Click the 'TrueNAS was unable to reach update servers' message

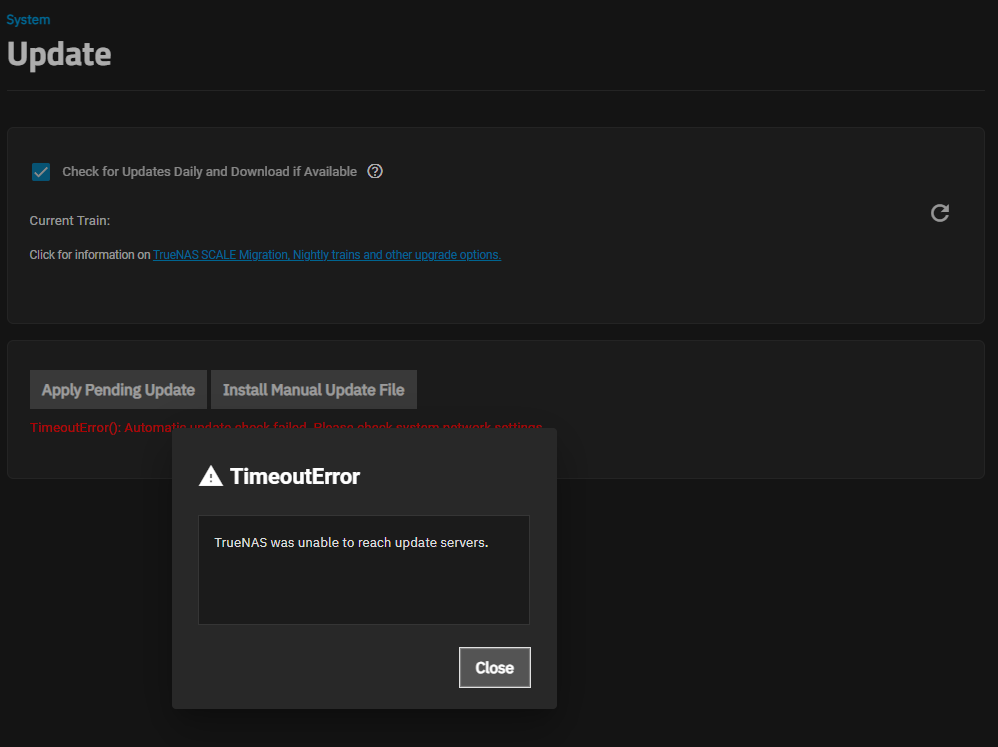pyautogui.click(x=351, y=543)
